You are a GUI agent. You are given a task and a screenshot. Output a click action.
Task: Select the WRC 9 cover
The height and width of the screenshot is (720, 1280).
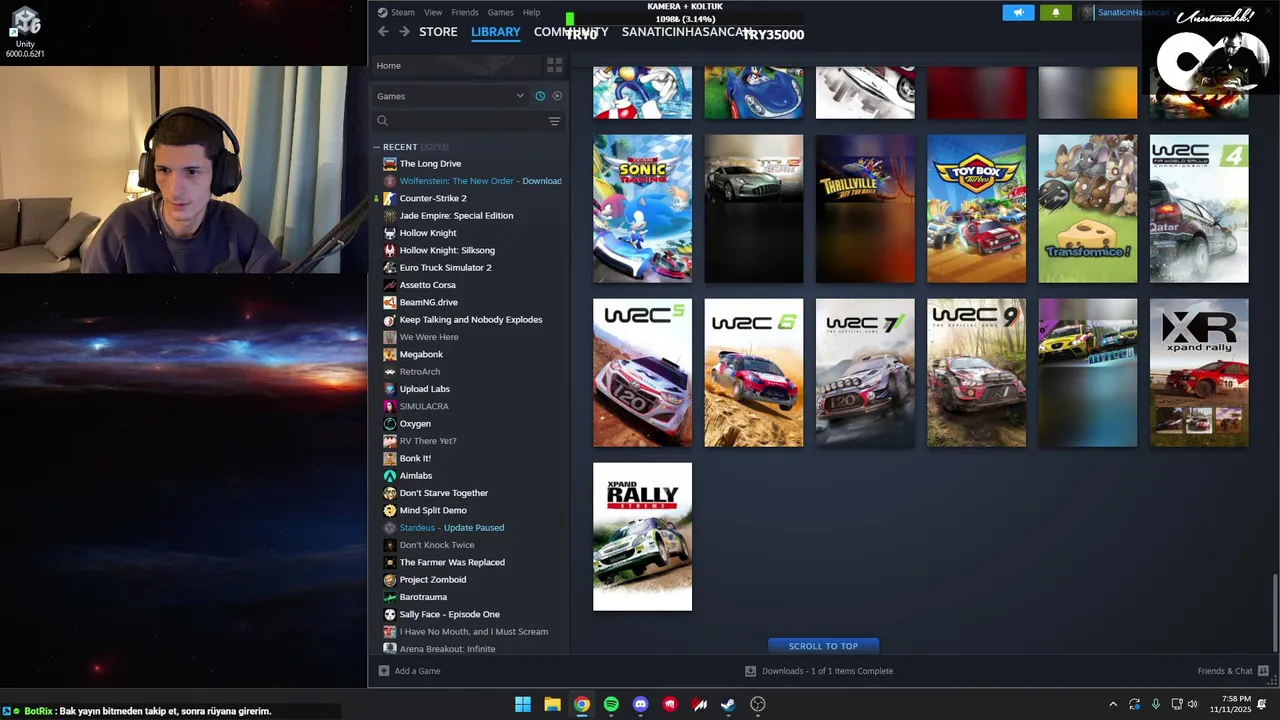pos(976,373)
